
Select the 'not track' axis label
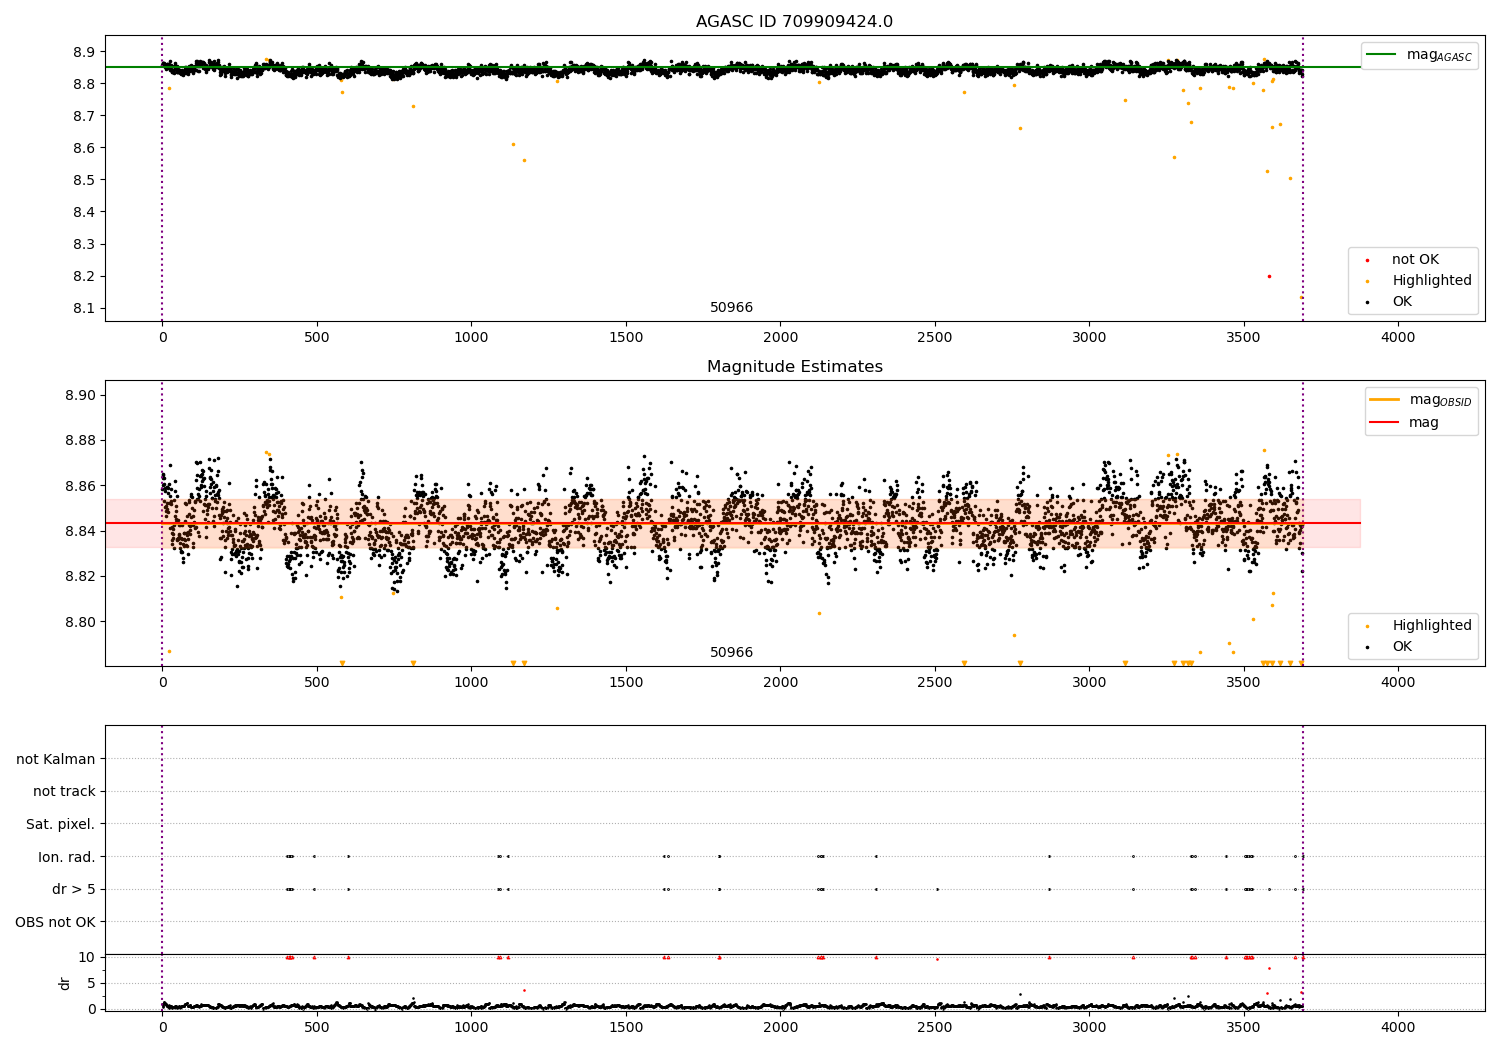[64, 792]
